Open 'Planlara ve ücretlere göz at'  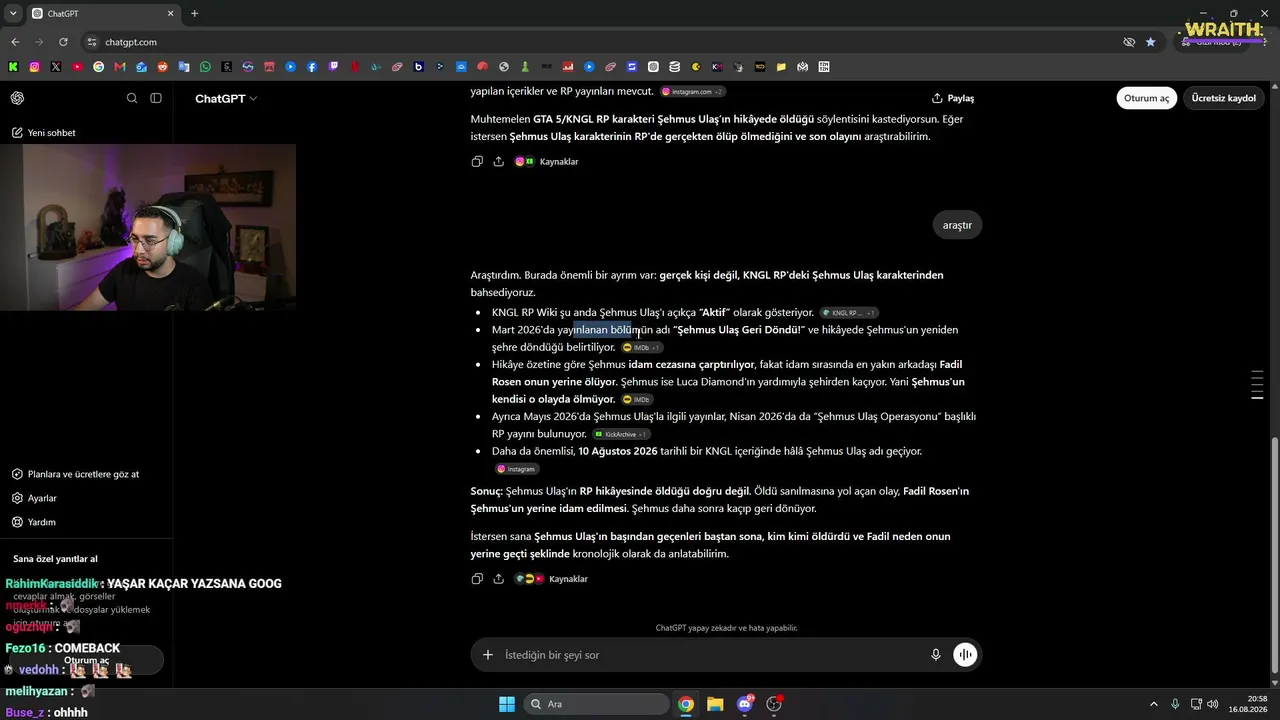(76, 474)
